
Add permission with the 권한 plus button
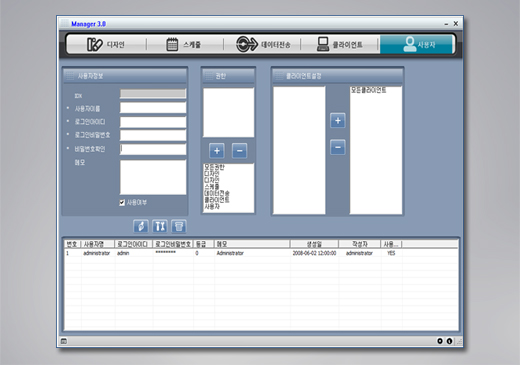(x=217, y=151)
